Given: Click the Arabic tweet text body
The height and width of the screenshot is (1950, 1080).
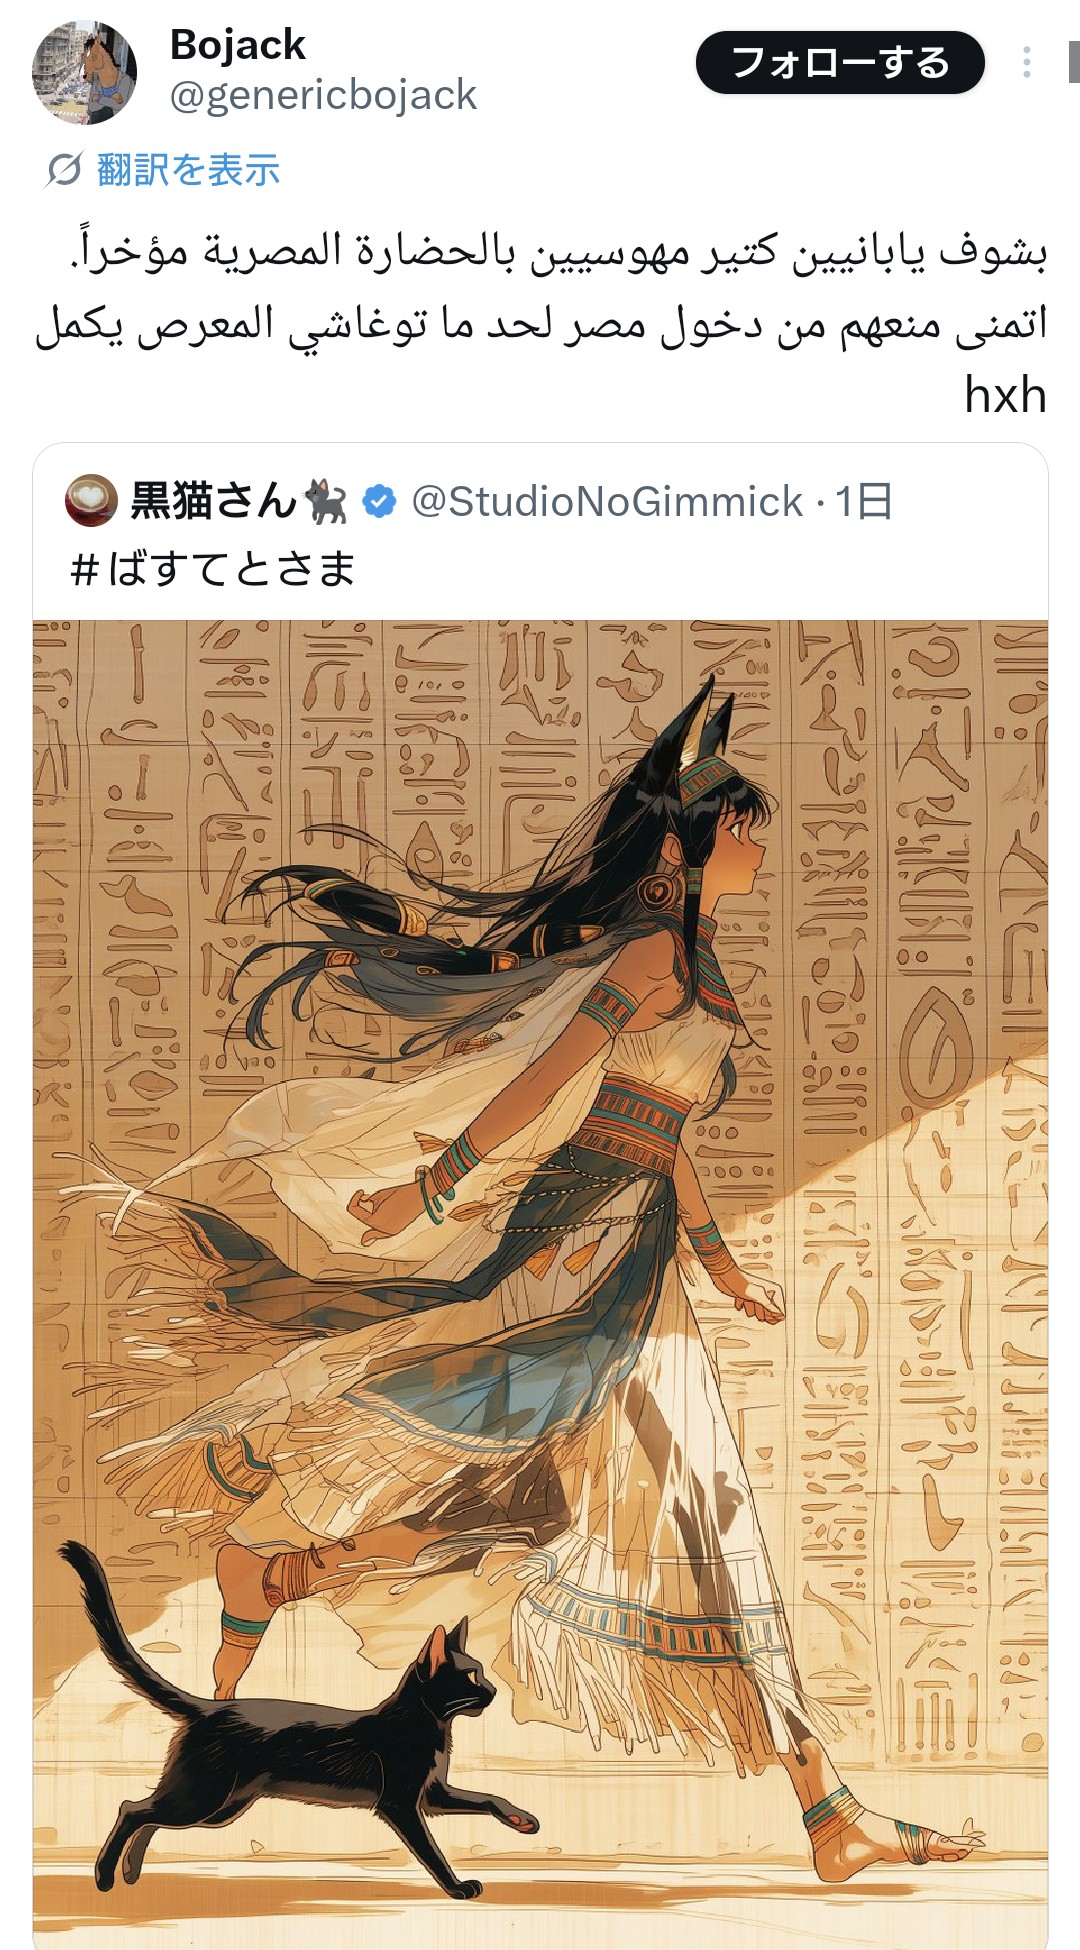Looking at the screenshot, I should pyautogui.click(x=541, y=322).
